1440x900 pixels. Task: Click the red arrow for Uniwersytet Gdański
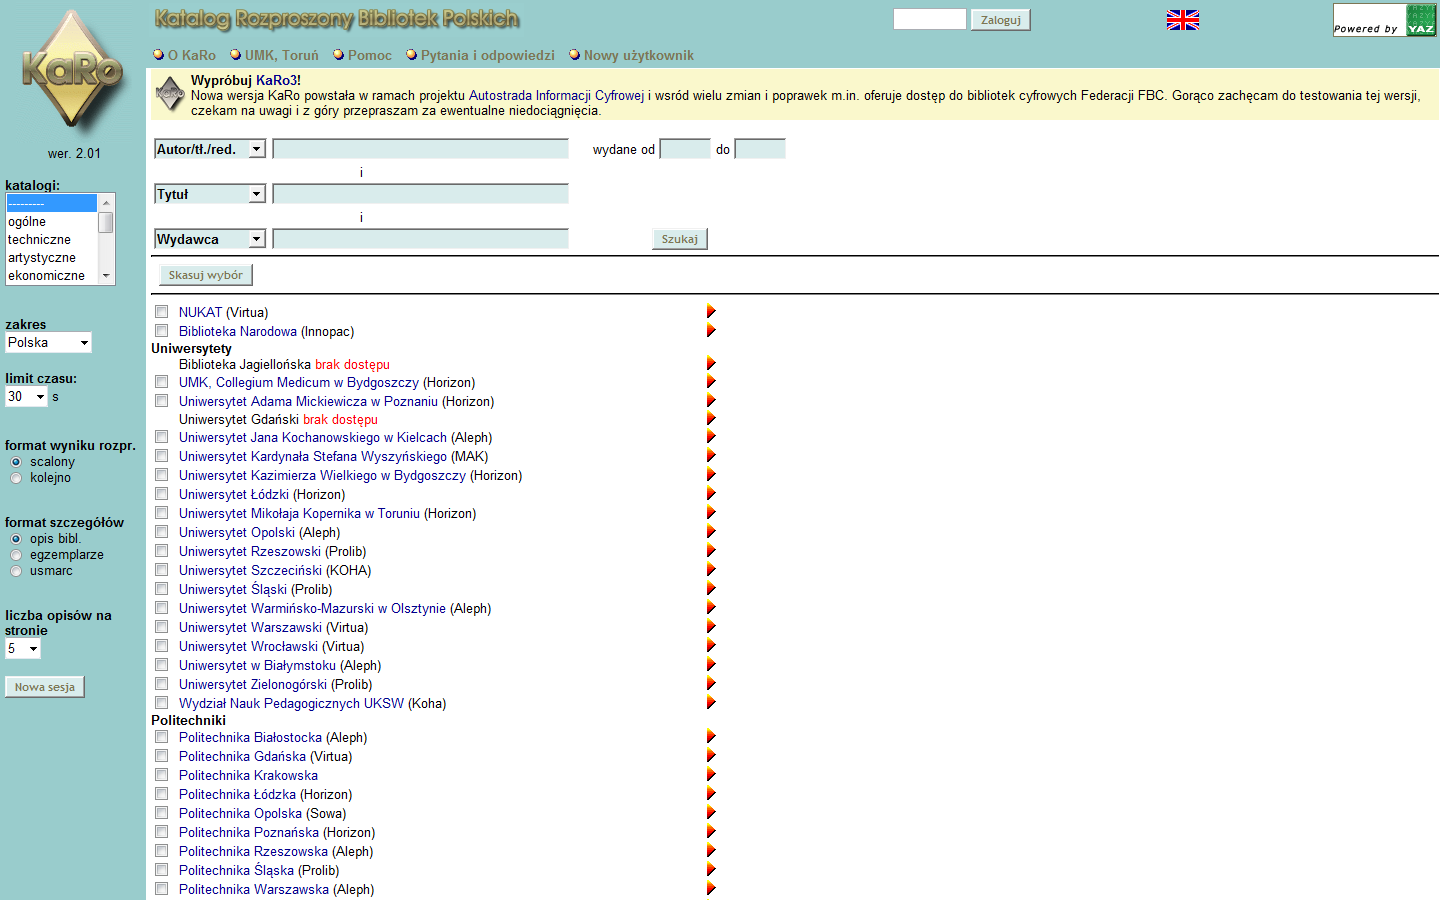(x=711, y=419)
